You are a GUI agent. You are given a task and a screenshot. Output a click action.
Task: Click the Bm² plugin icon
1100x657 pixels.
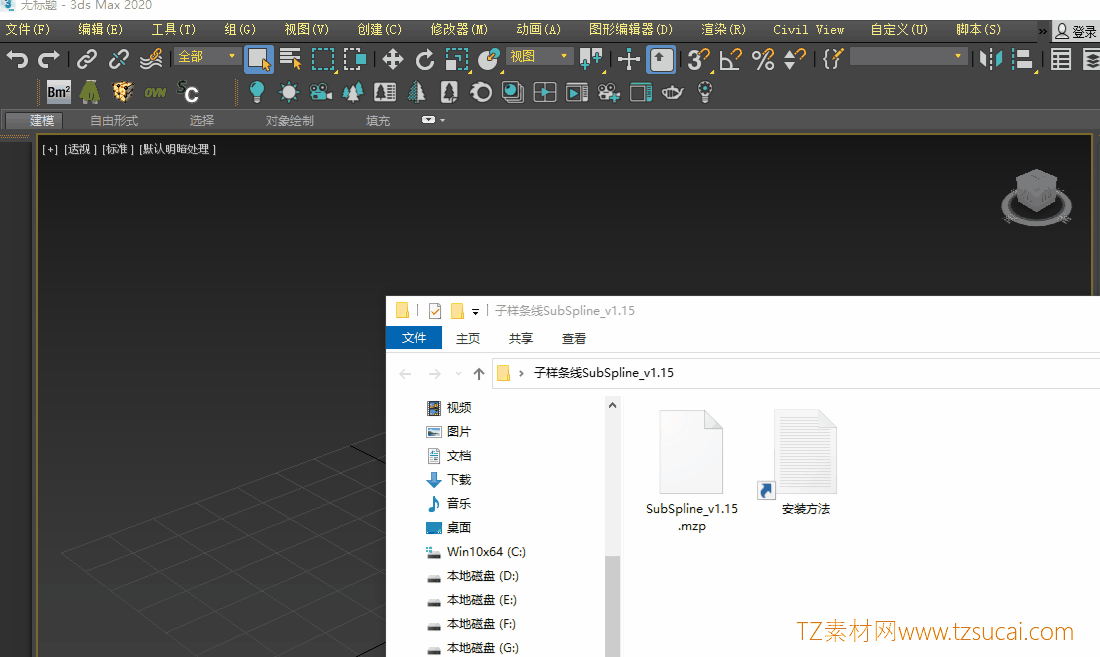tap(58, 92)
